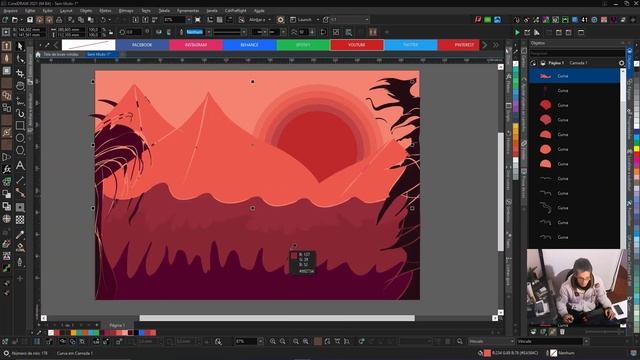
Task: Toggle mirror vertically button
Action: [x=169, y=32]
